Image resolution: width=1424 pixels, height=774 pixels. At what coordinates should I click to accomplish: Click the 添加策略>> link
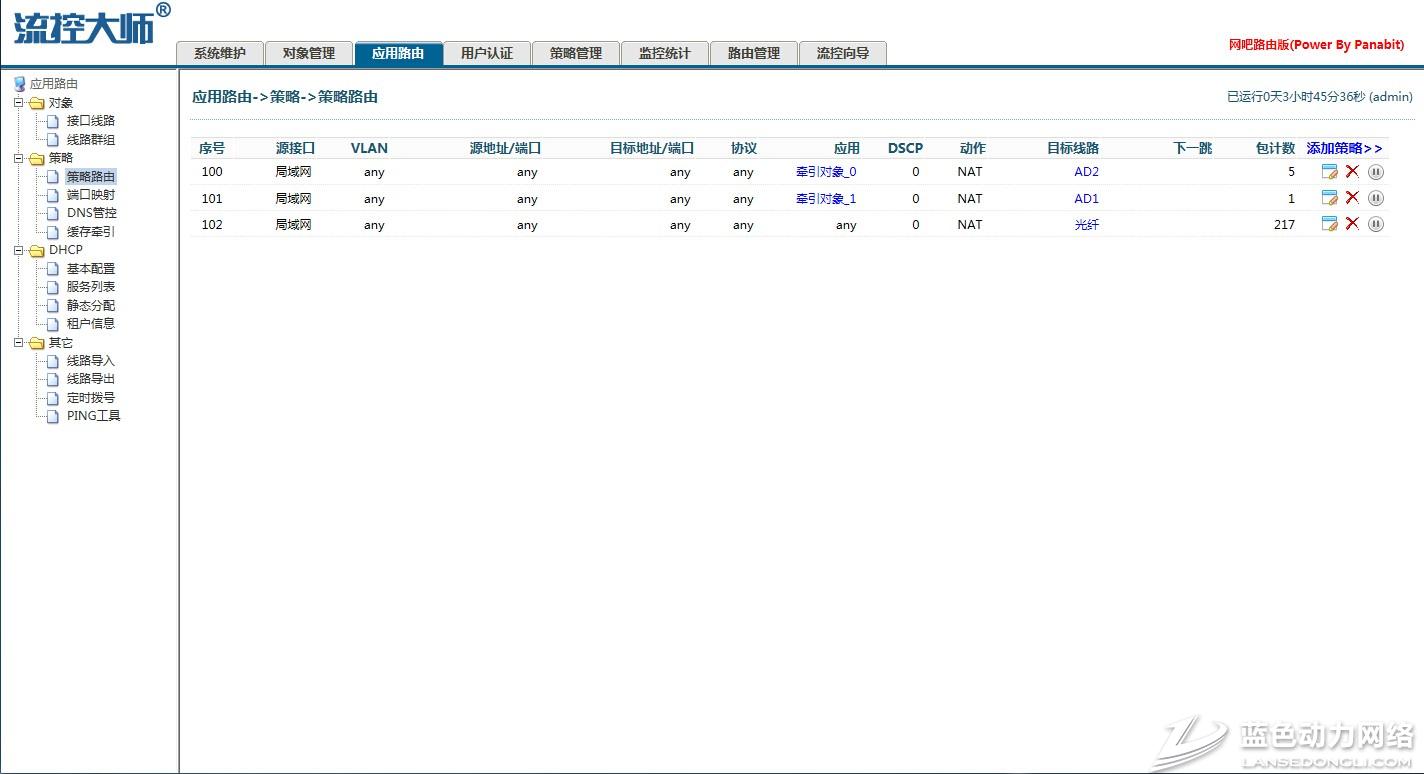pos(1344,148)
